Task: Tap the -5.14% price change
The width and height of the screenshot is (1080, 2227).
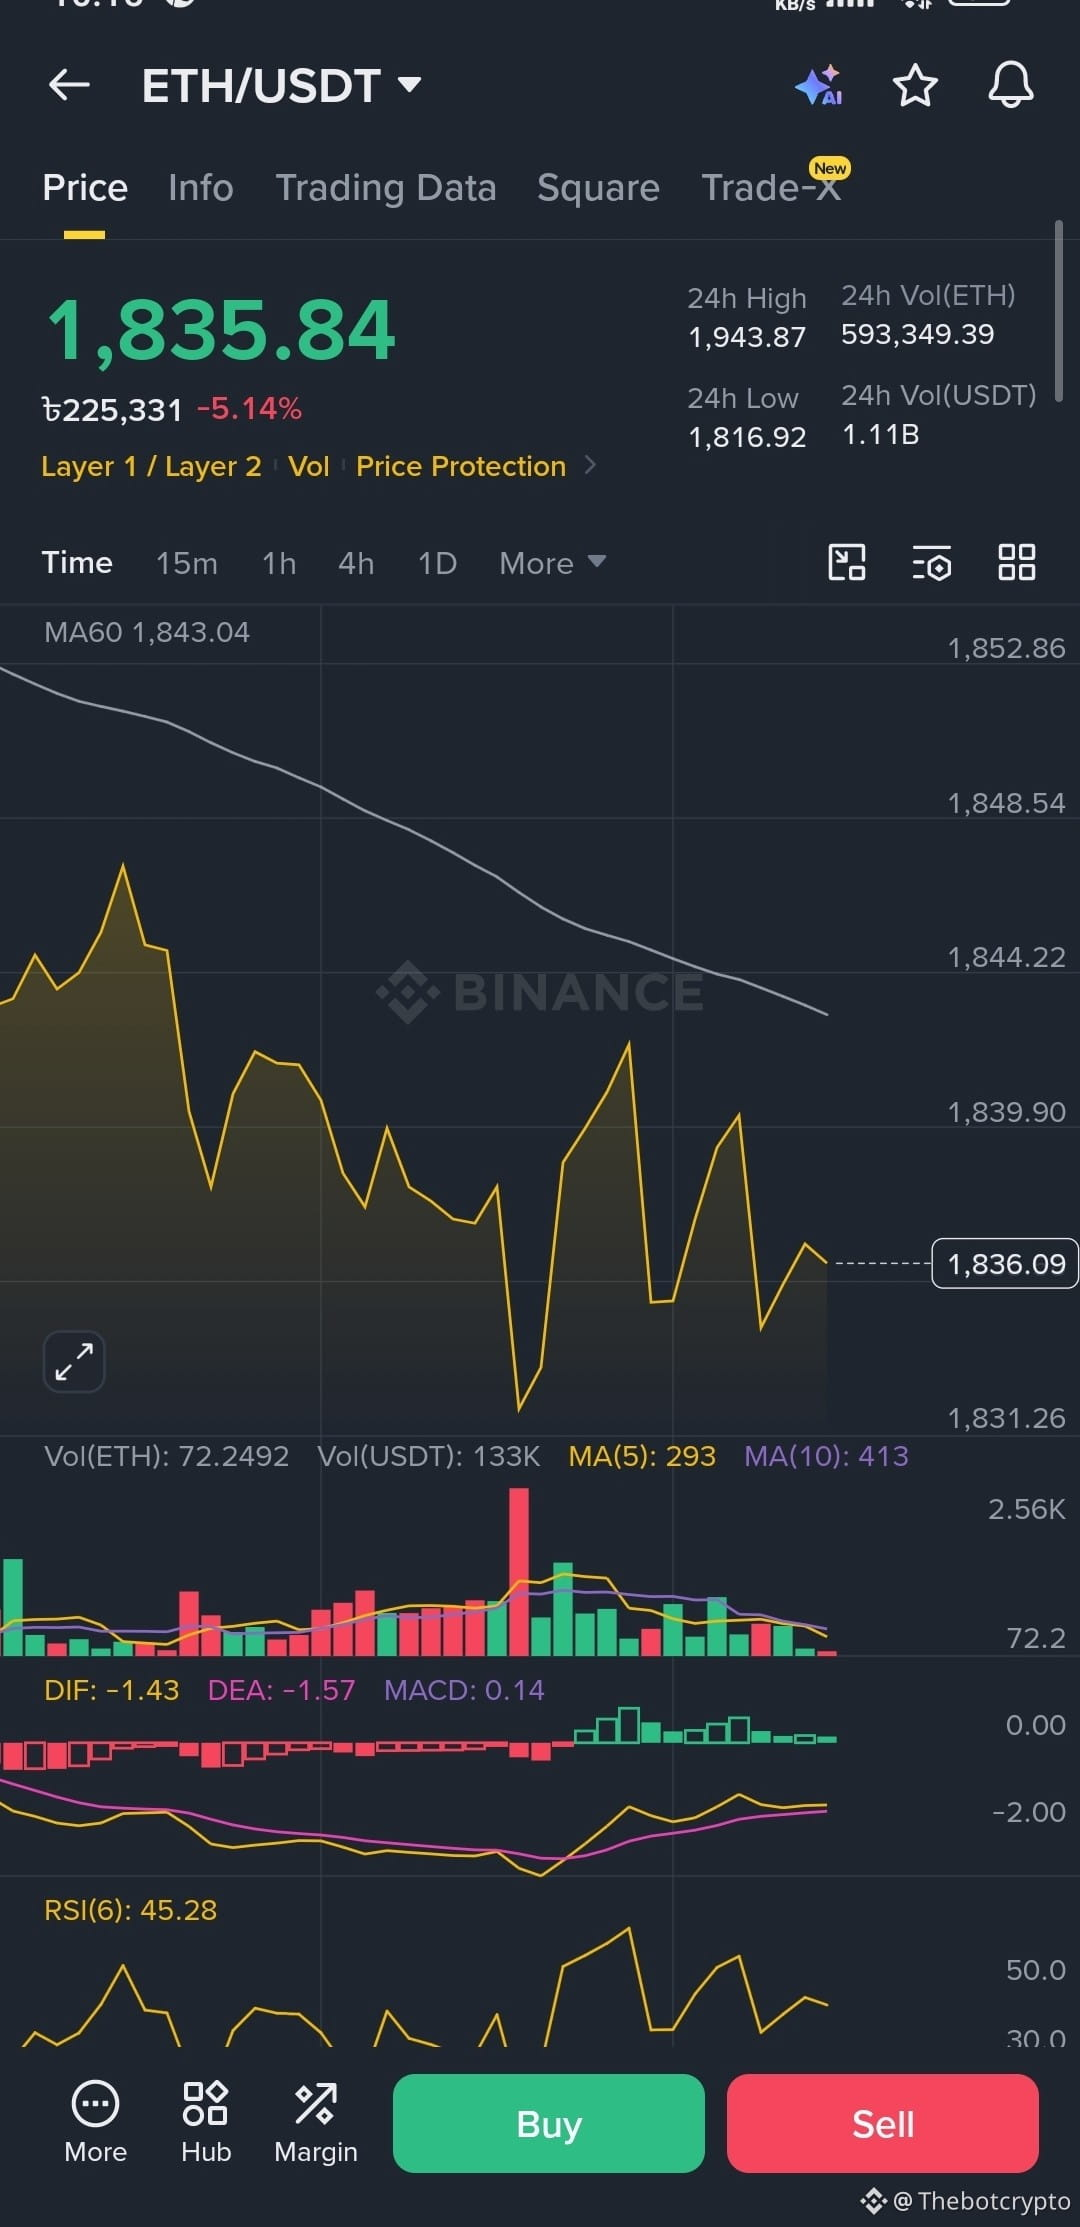Action: 249,408
